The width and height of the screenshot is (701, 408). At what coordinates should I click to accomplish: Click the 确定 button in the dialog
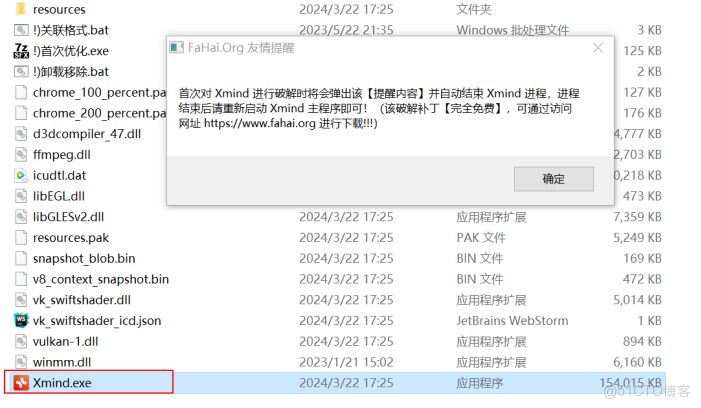pos(553,179)
